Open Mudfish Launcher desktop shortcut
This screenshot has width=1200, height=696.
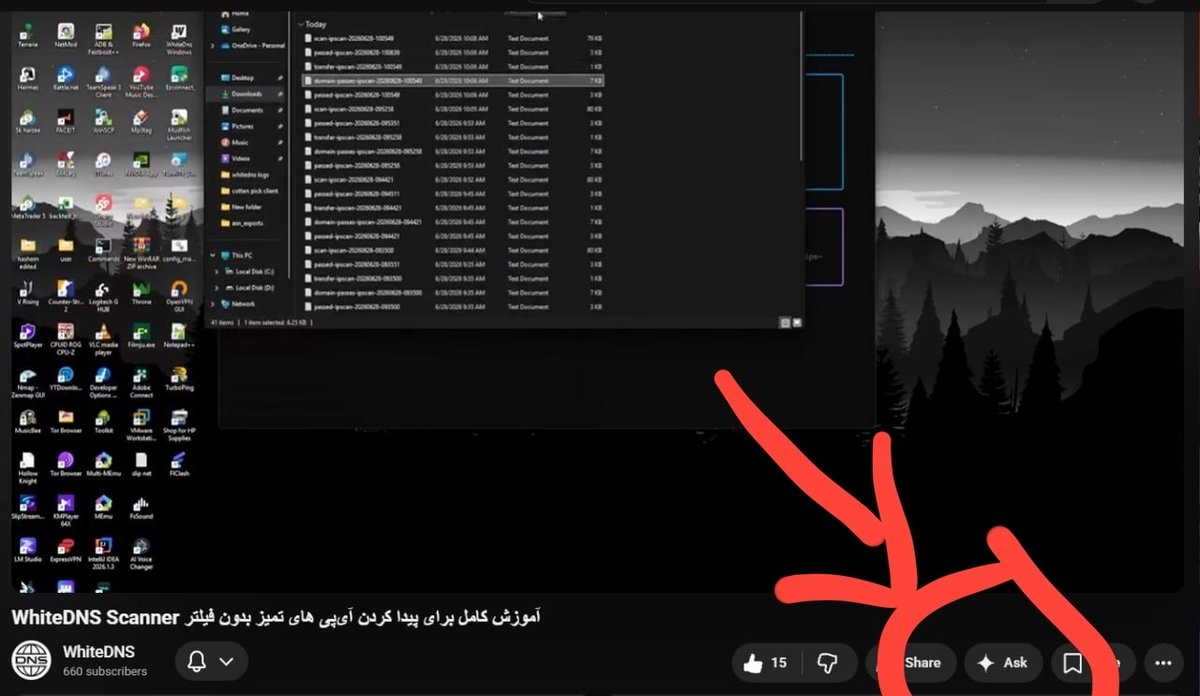click(179, 122)
